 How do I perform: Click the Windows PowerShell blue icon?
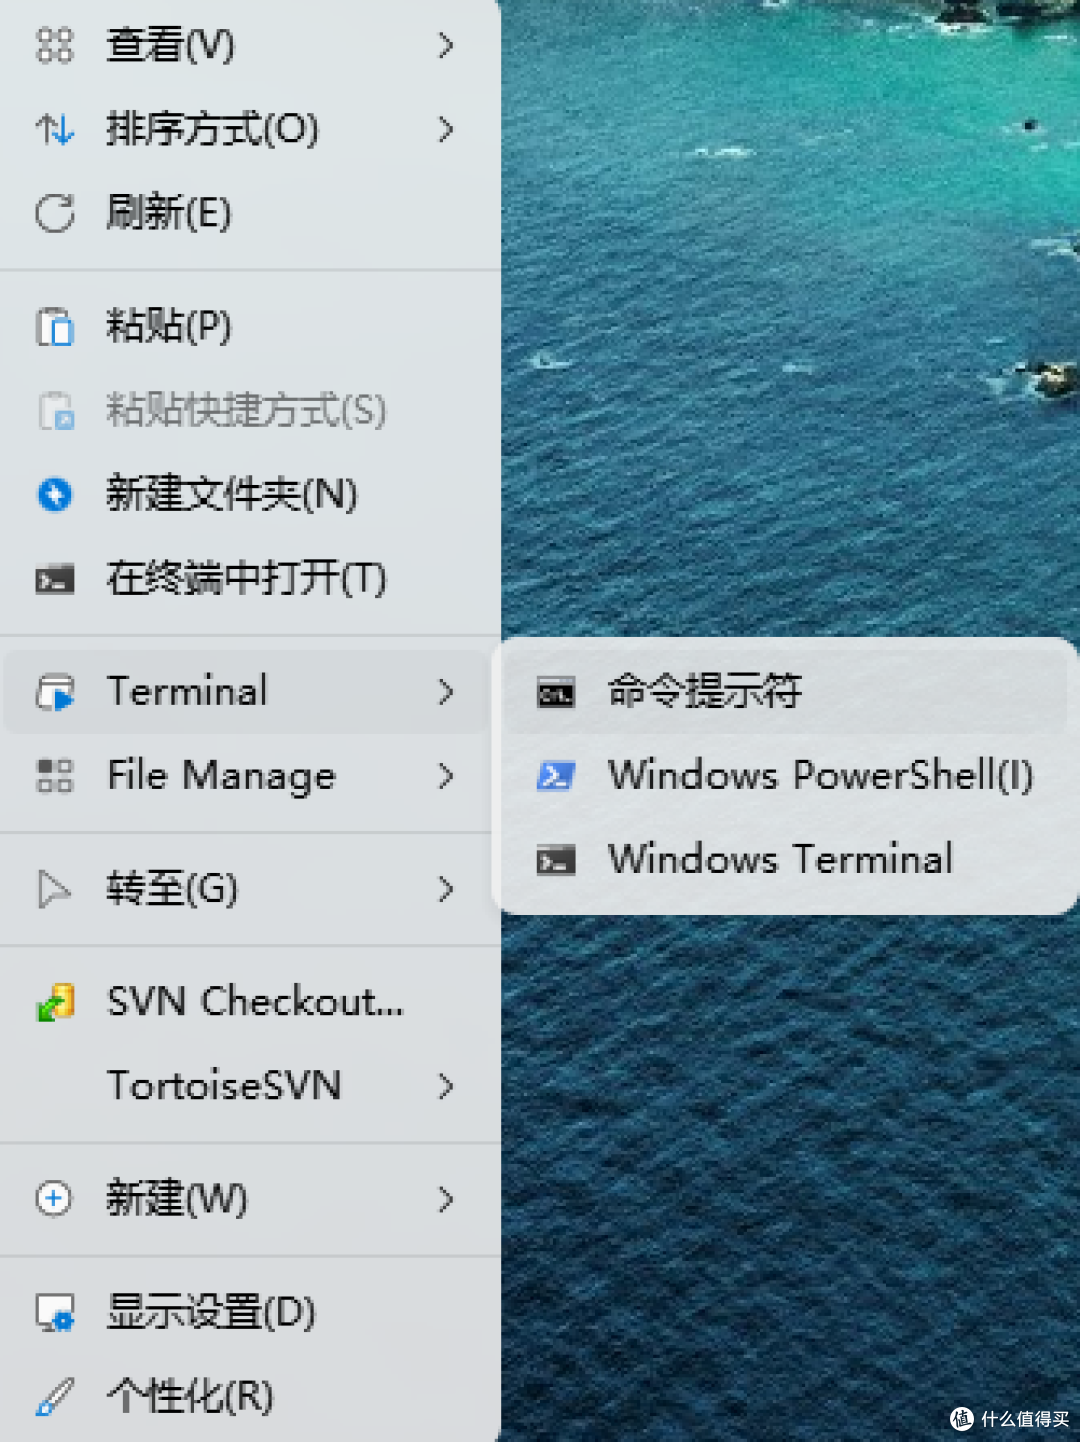[557, 775]
